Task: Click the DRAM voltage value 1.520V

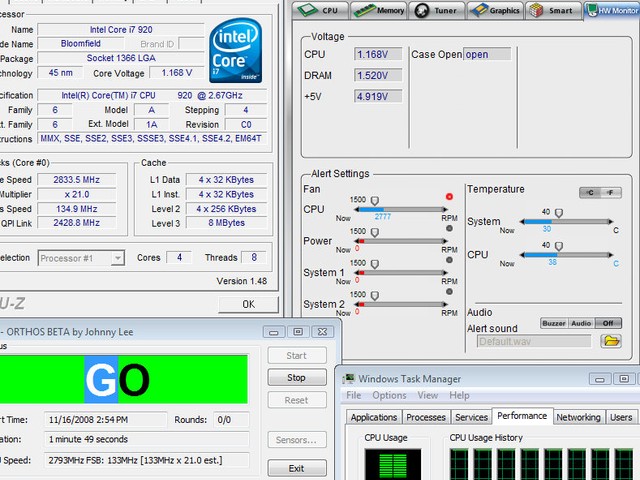Action: pyautogui.click(x=378, y=76)
